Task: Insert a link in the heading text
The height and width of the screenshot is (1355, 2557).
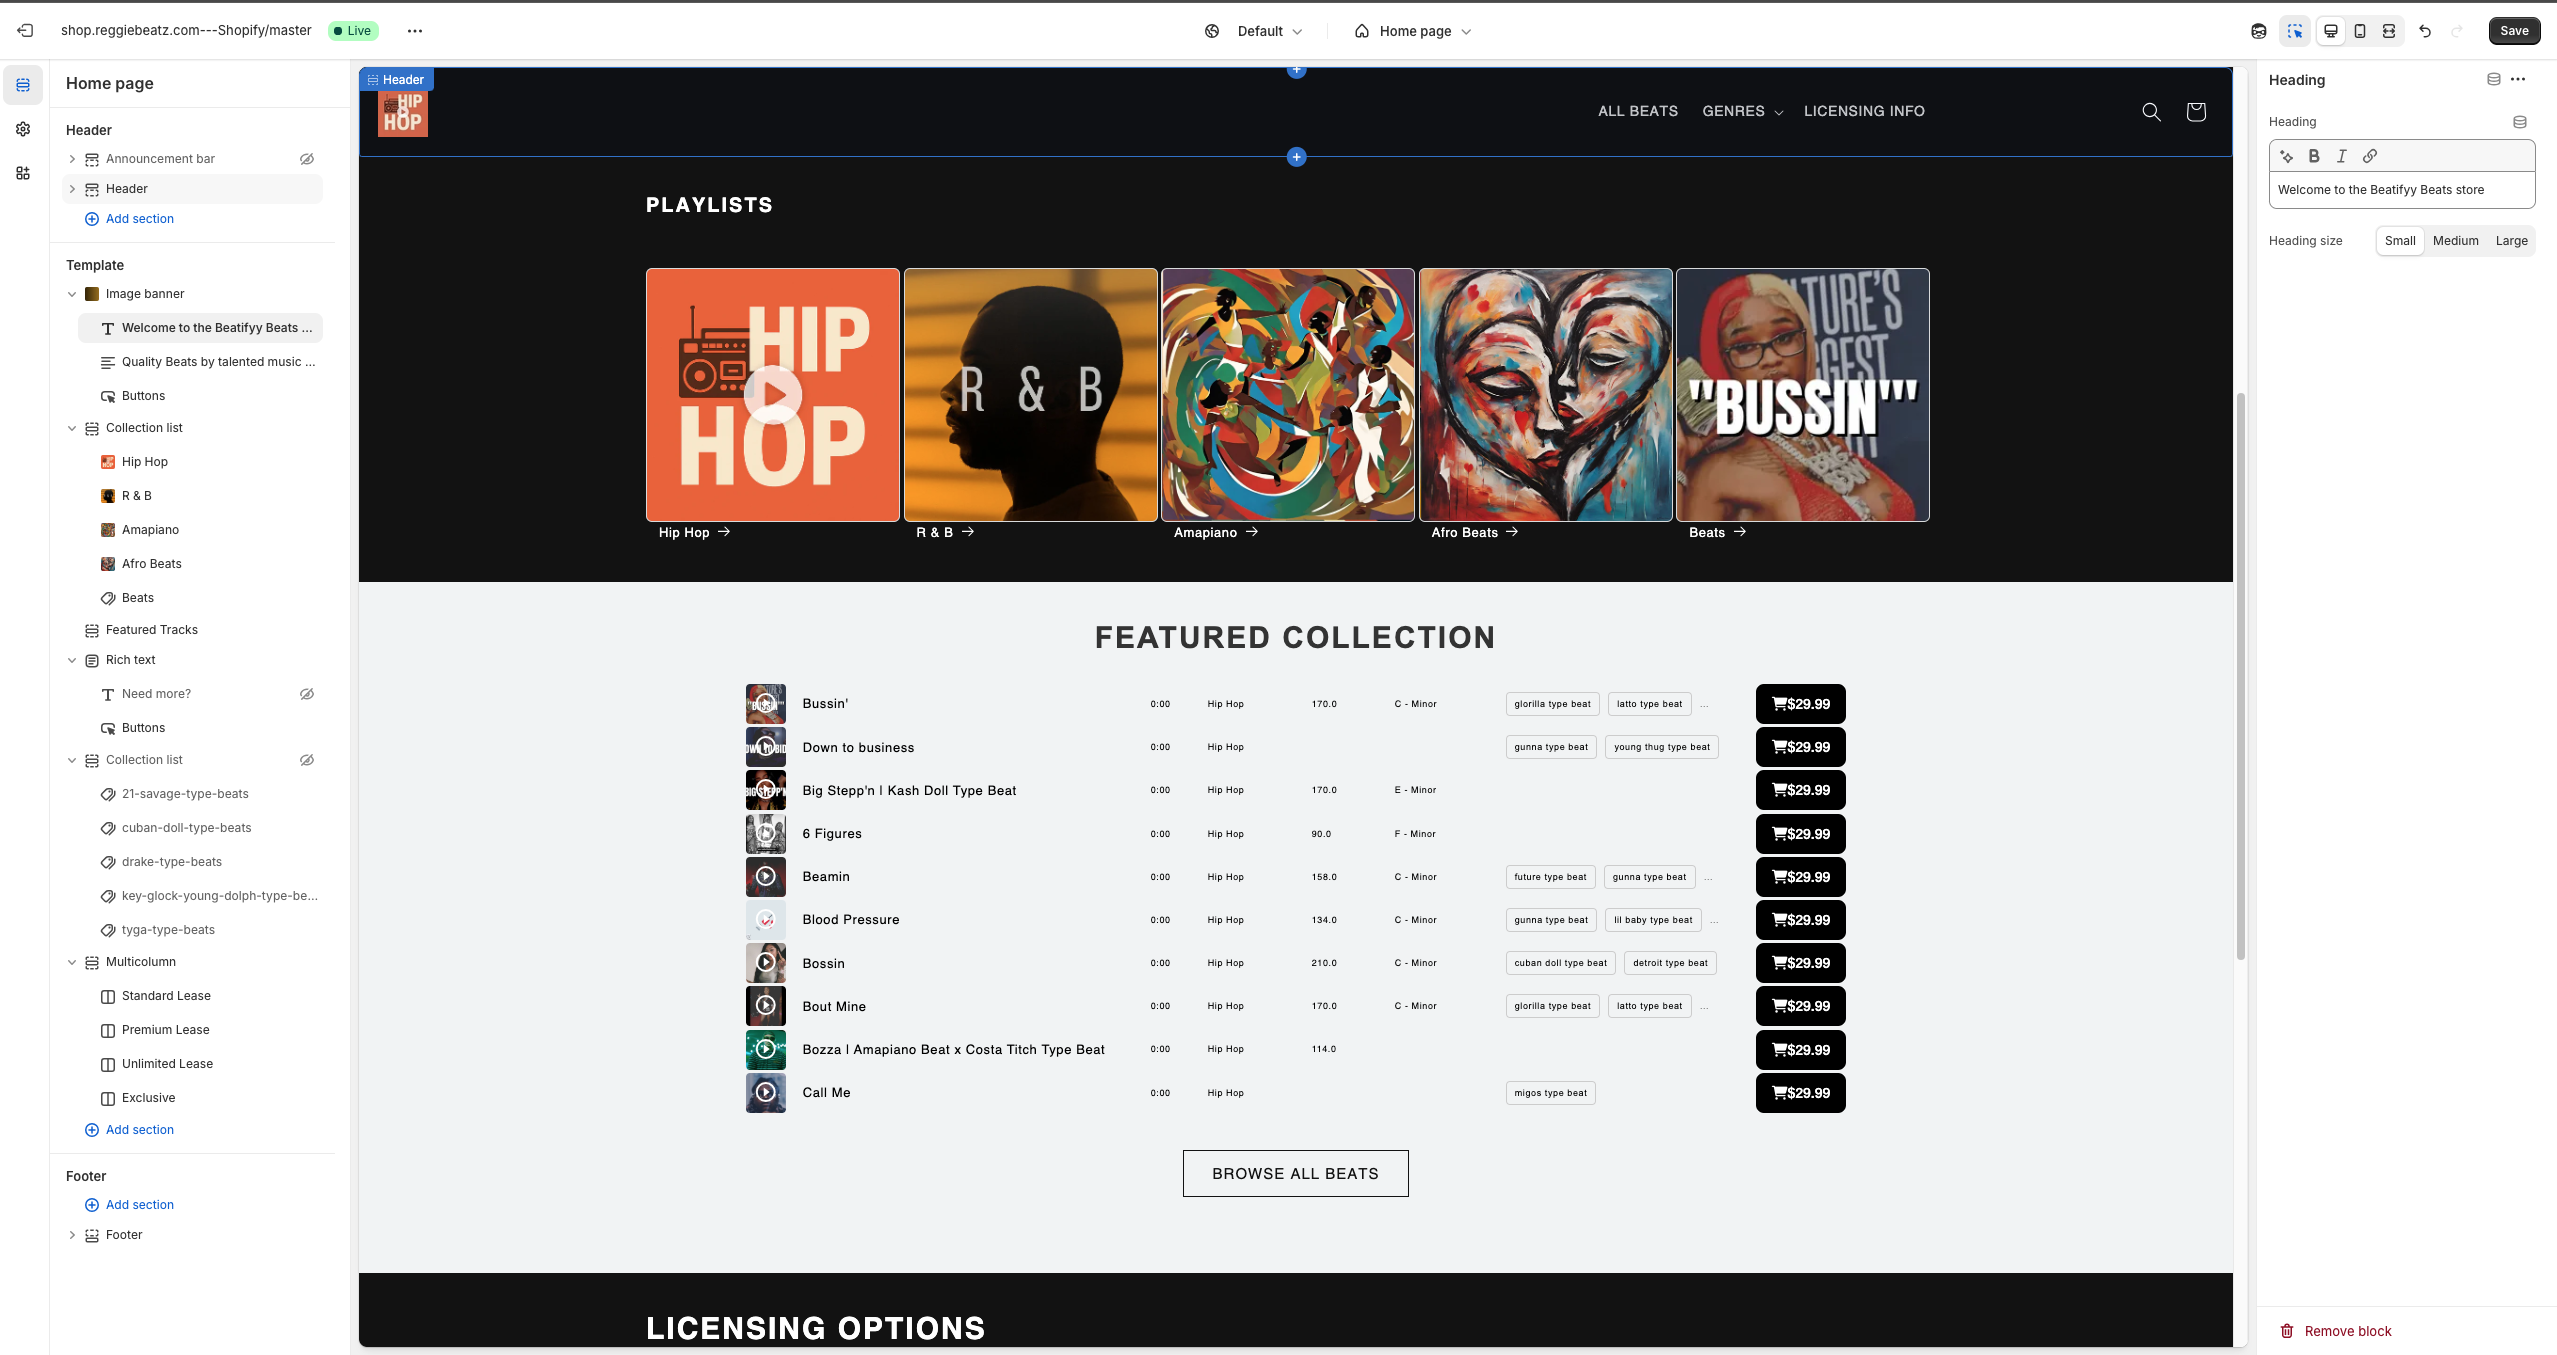Action: 2369,156
